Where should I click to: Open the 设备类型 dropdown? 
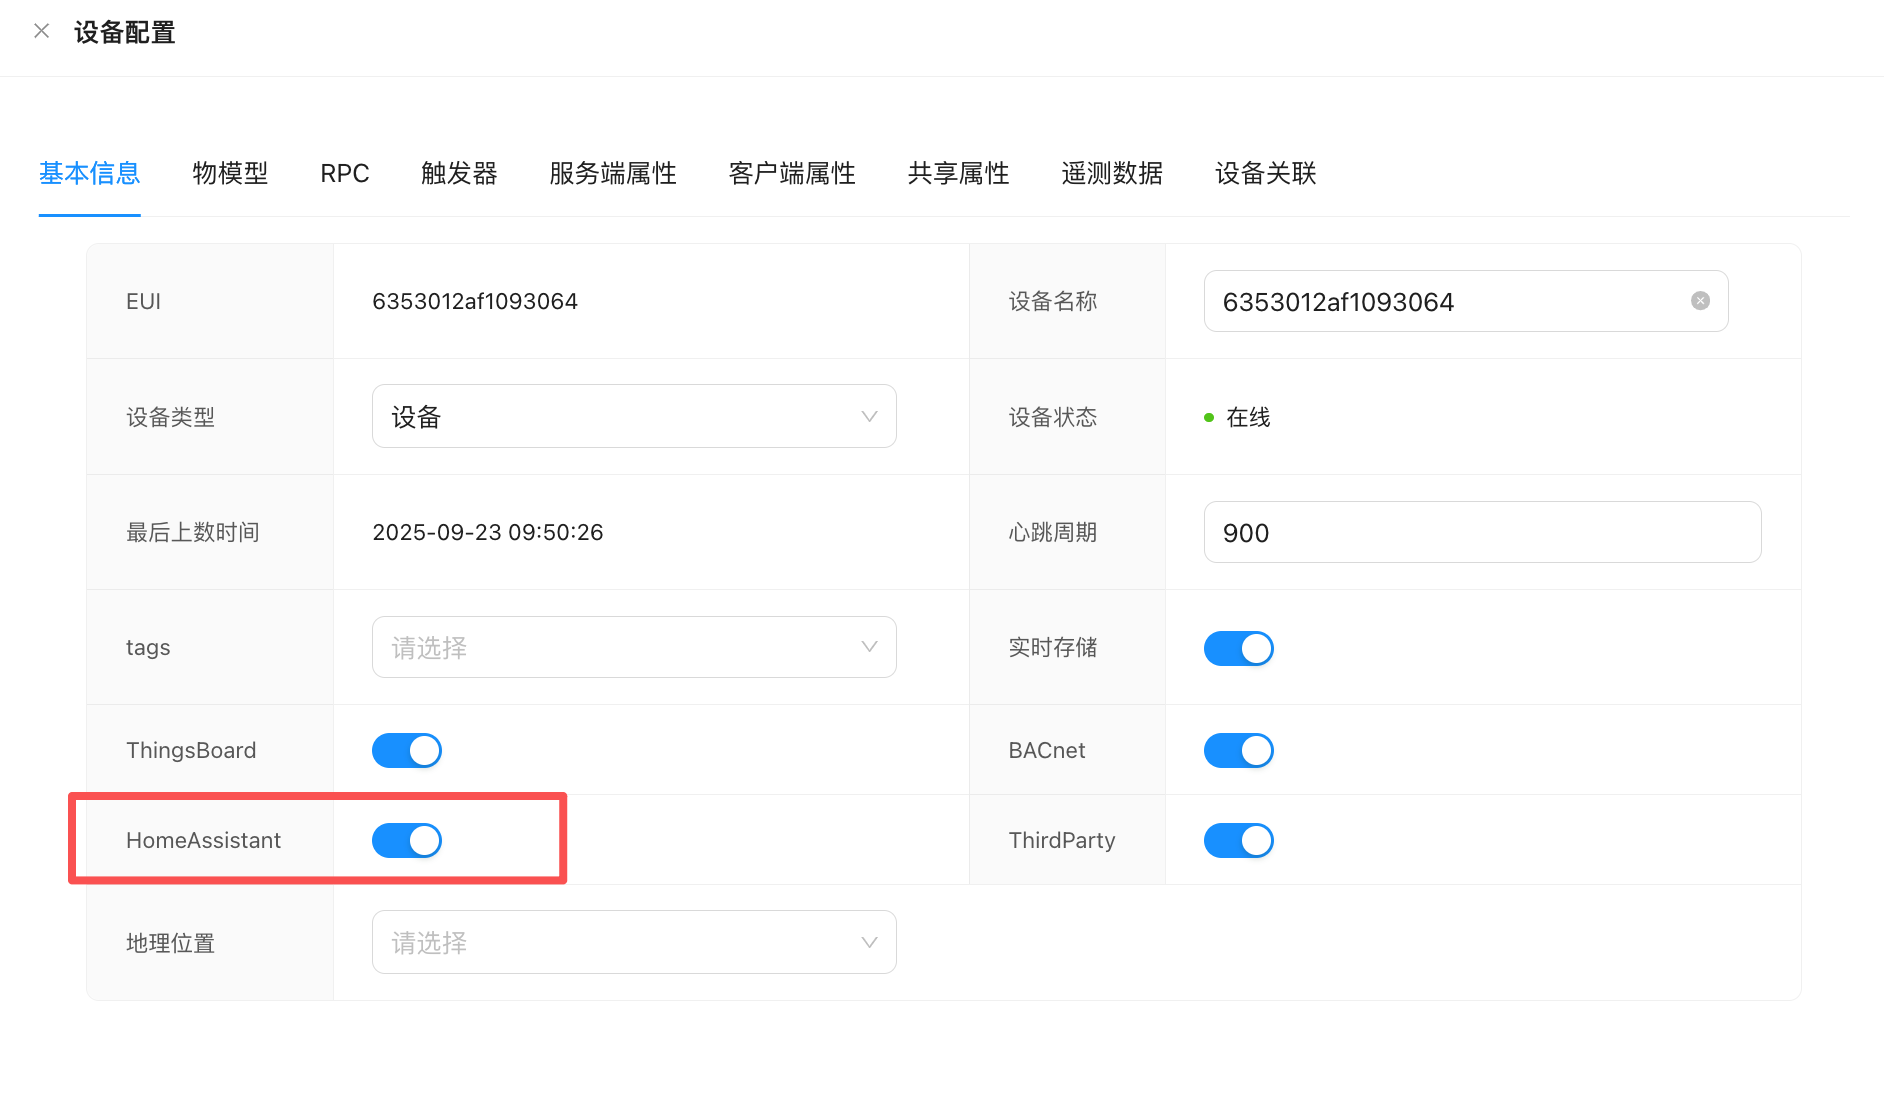coord(633,416)
